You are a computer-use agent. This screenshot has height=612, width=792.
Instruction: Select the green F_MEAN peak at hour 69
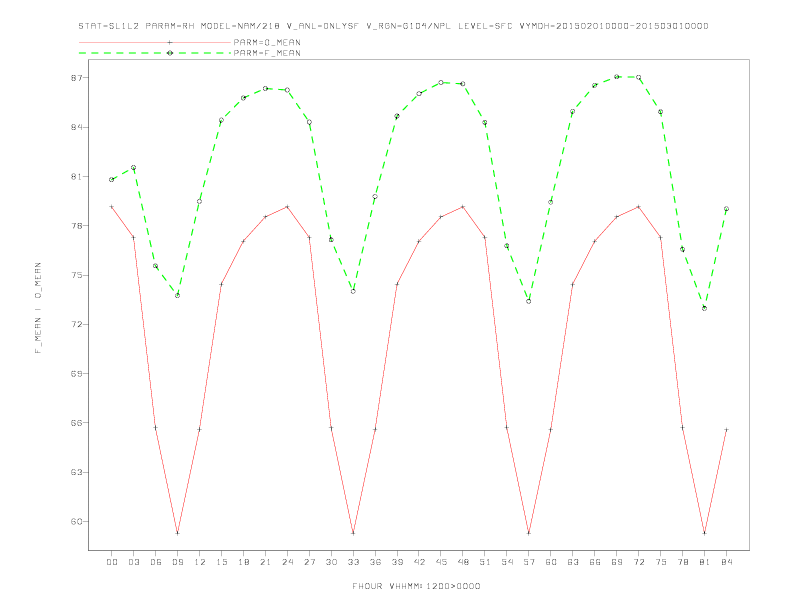pos(617,77)
